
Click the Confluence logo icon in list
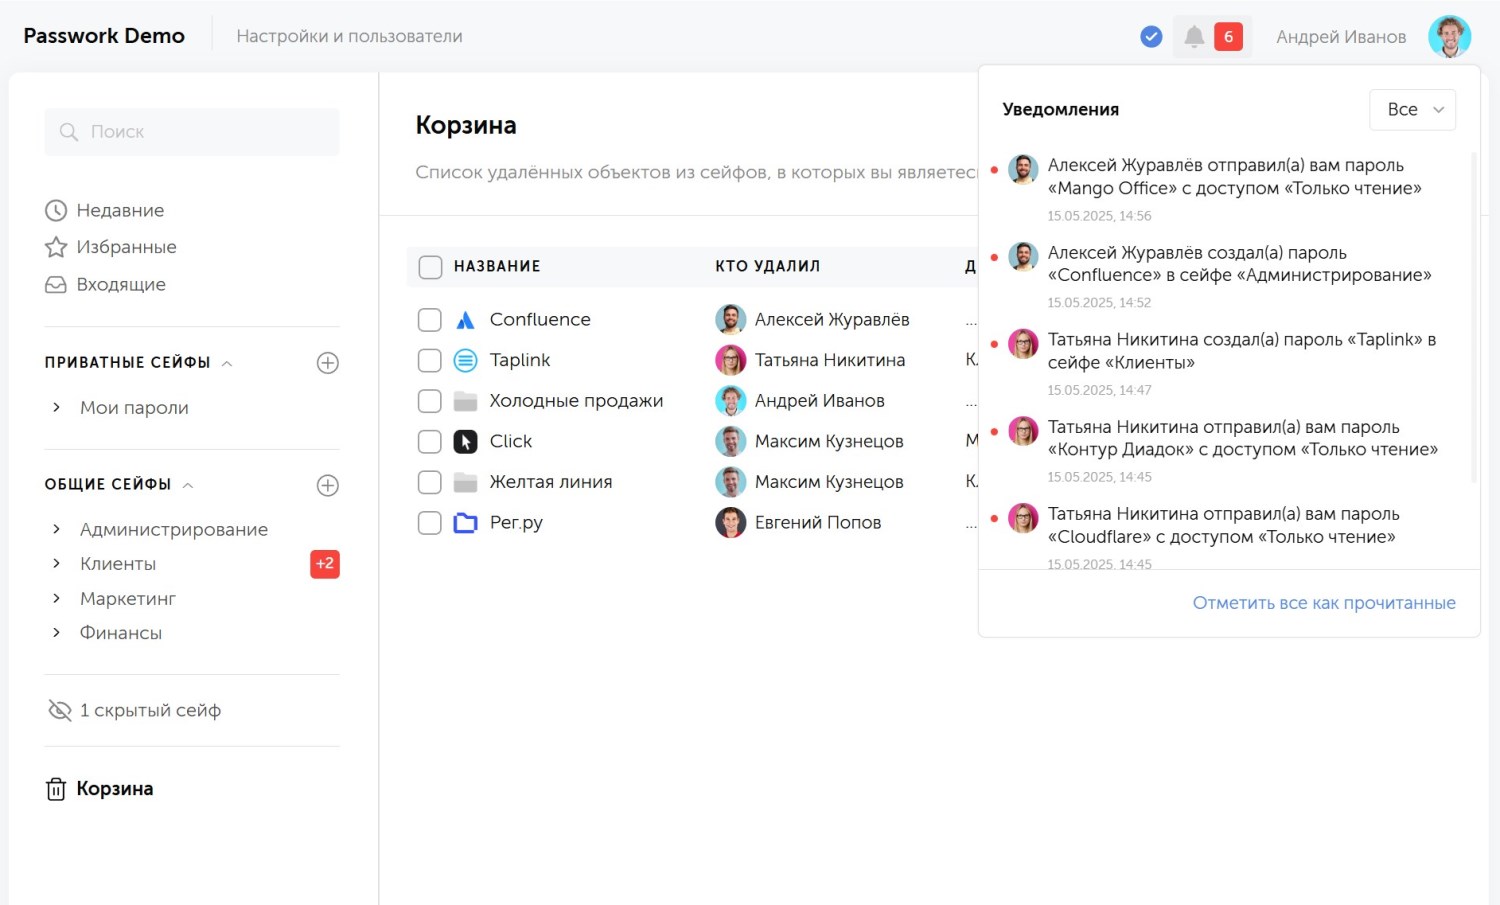pos(465,320)
